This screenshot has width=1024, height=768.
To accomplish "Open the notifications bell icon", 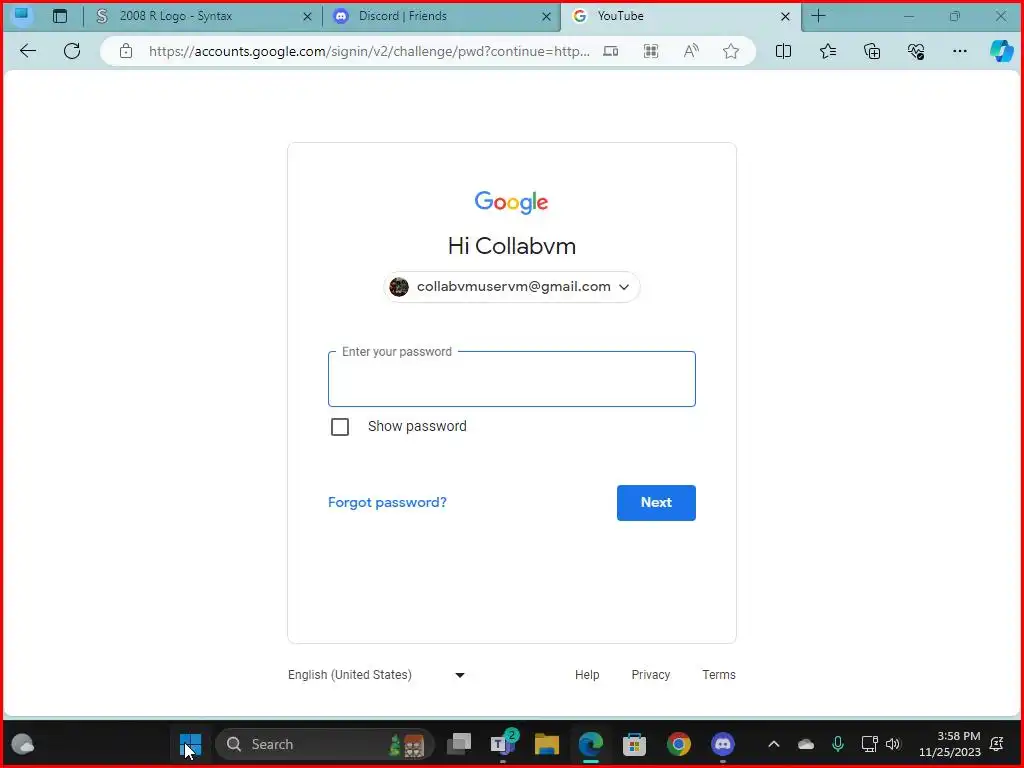I will click(x=997, y=744).
